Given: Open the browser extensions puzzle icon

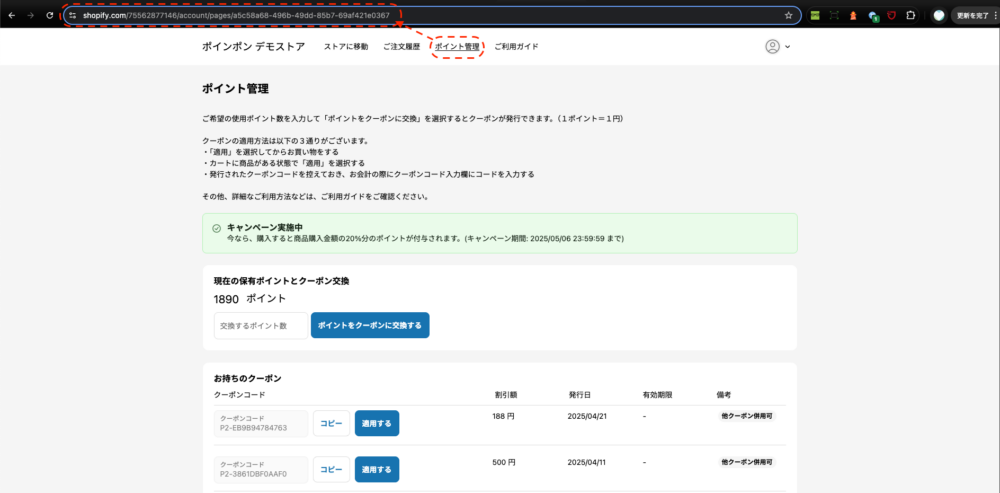Looking at the screenshot, I should (x=911, y=15).
